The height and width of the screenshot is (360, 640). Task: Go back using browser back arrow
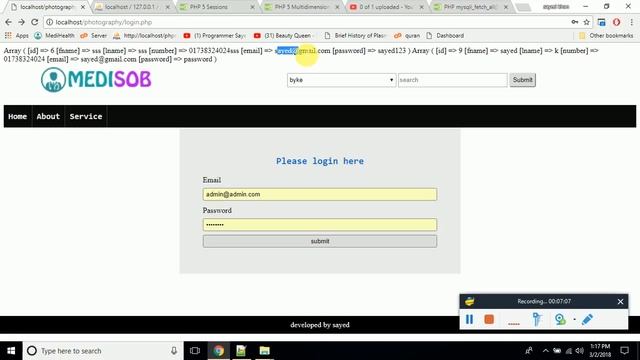pos(8,22)
